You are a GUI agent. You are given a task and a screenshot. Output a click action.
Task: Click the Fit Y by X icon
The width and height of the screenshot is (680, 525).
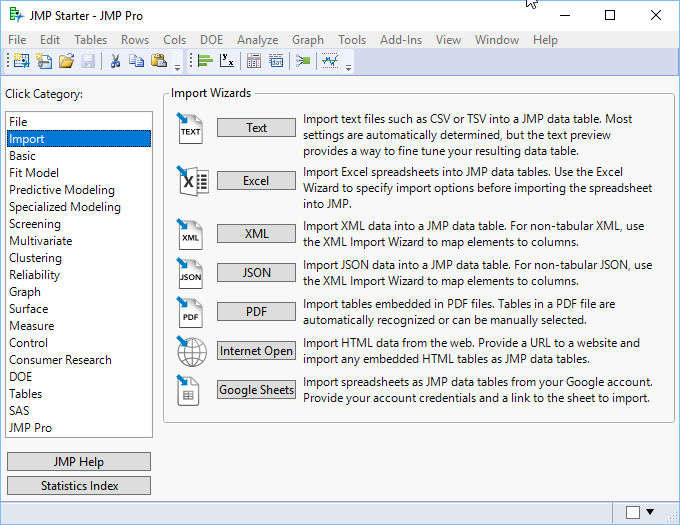coord(227,61)
